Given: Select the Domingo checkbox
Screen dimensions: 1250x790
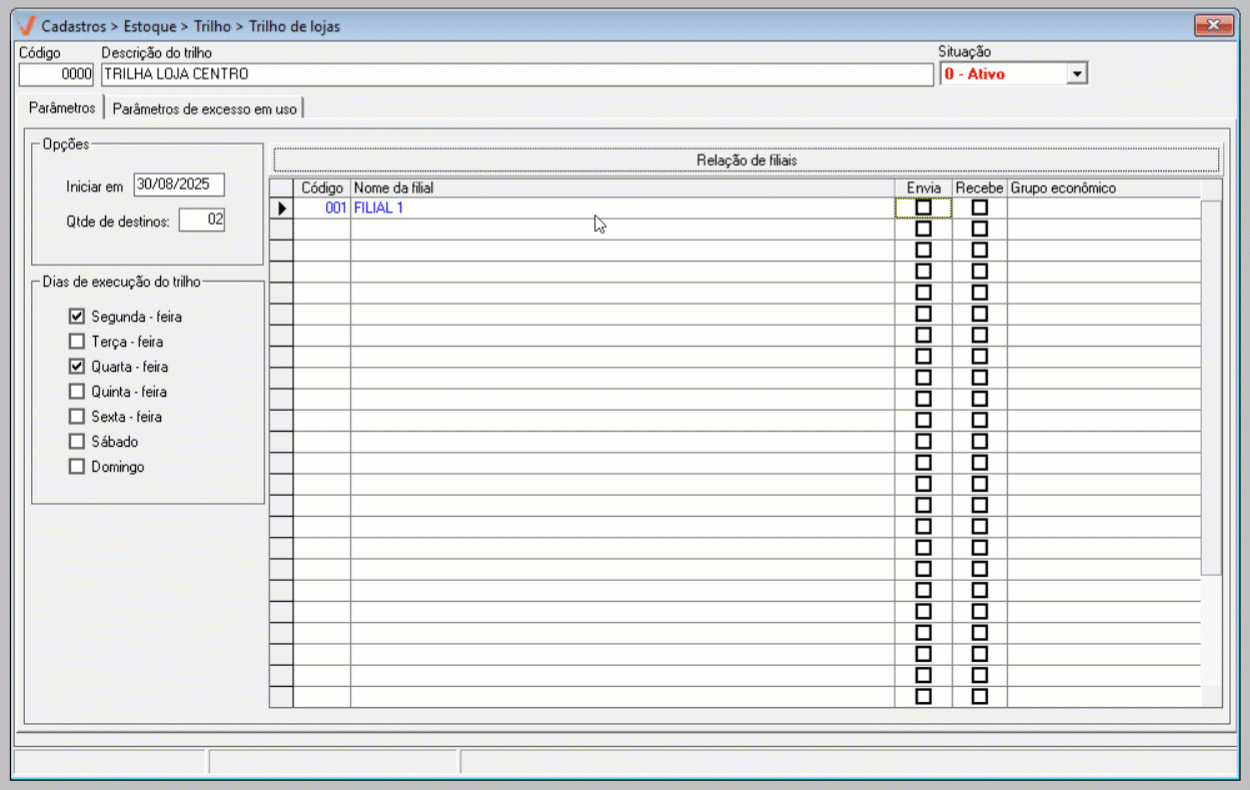Looking at the screenshot, I should pos(77,466).
